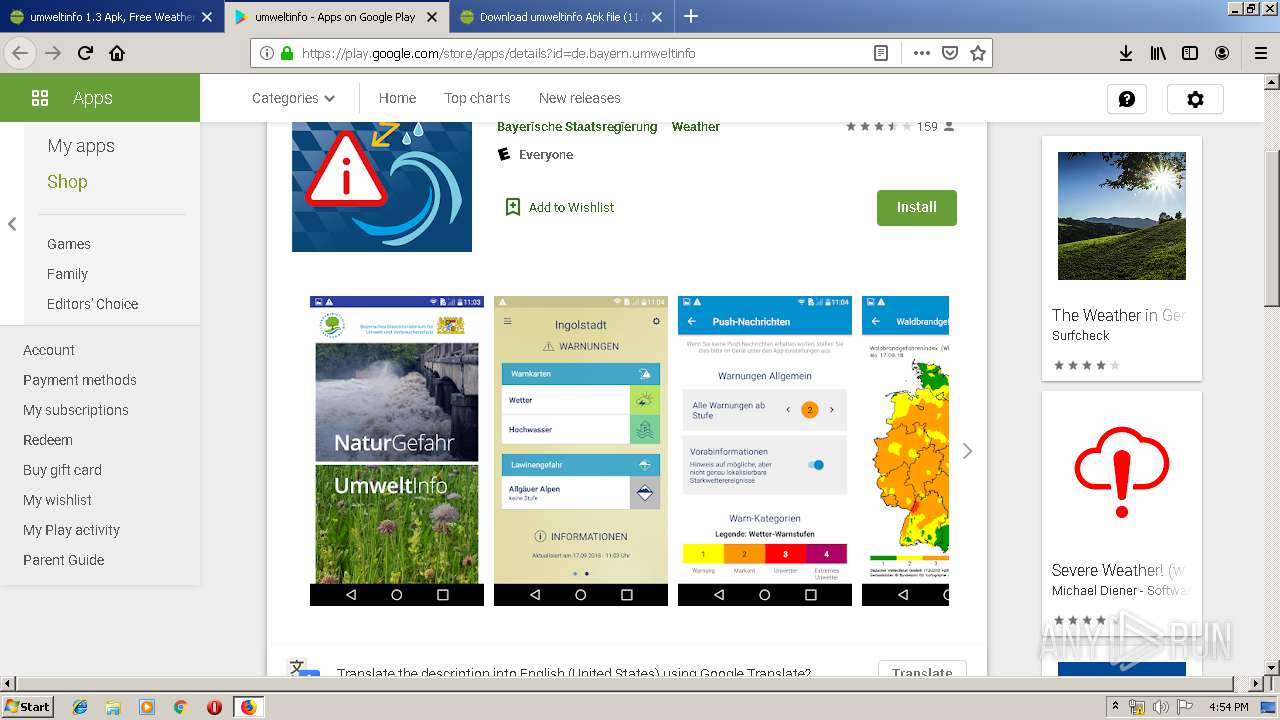Expand the Categories dropdown

coord(293,98)
